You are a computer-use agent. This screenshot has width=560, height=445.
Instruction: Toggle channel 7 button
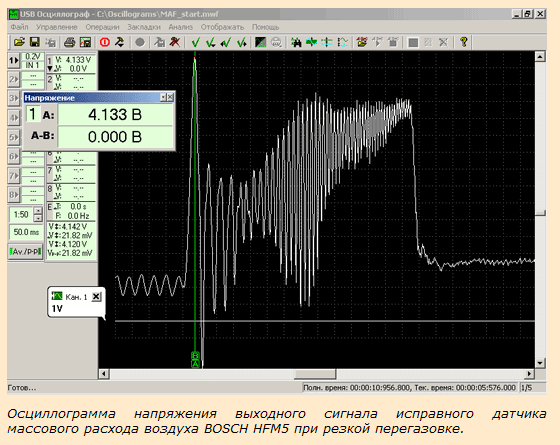pos(14,175)
